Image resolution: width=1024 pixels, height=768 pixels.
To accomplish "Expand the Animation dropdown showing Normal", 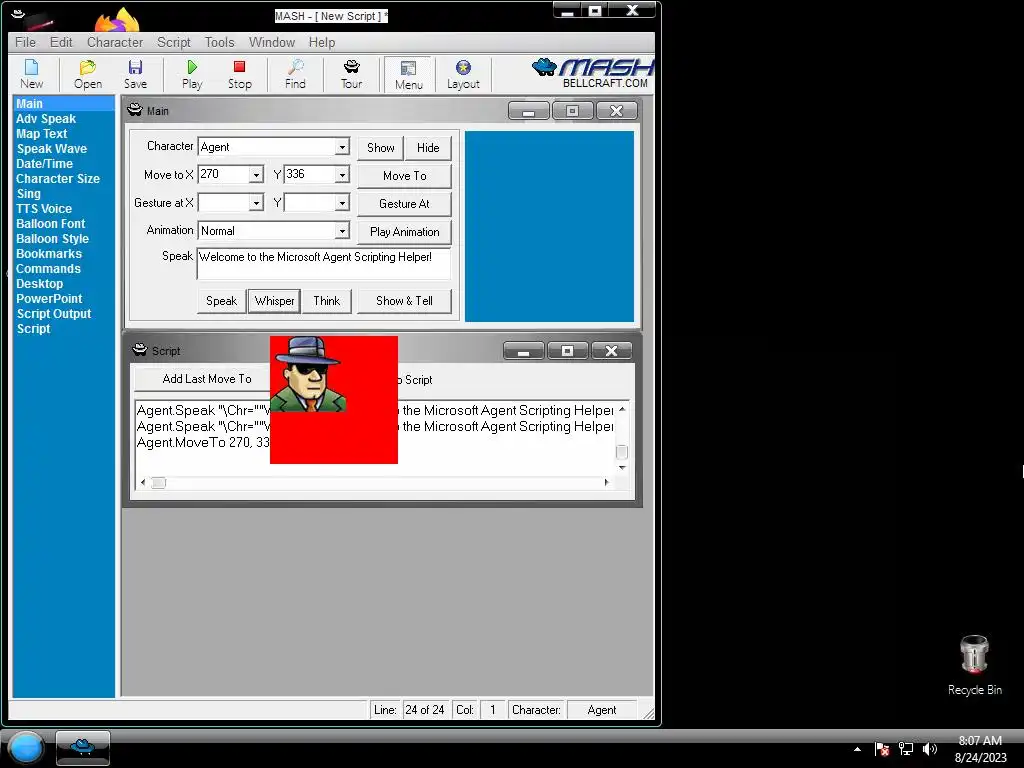I will pos(342,231).
